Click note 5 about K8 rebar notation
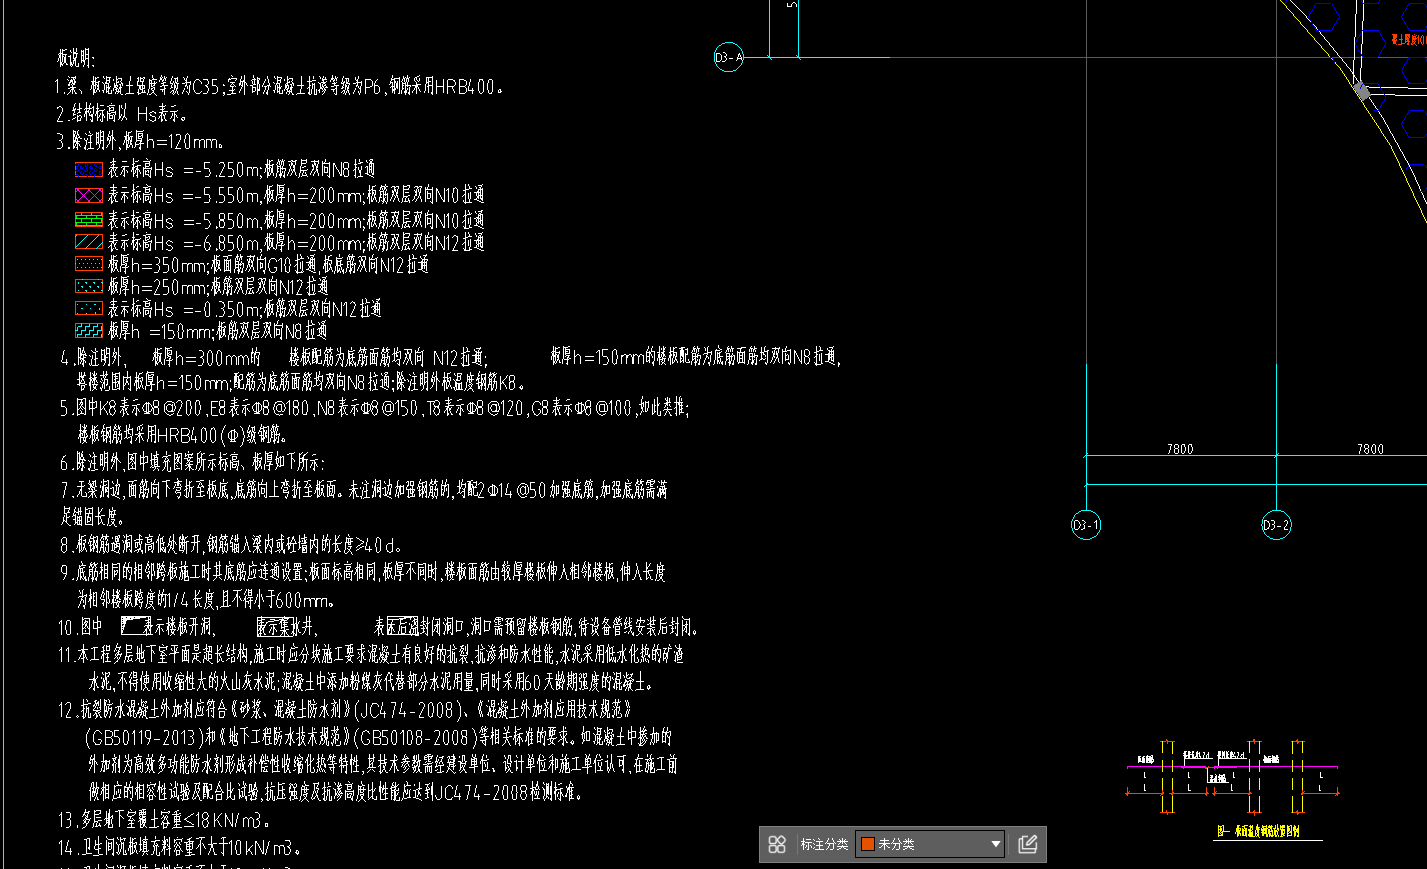The width and height of the screenshot is (1427, 869). pos(374,408)
